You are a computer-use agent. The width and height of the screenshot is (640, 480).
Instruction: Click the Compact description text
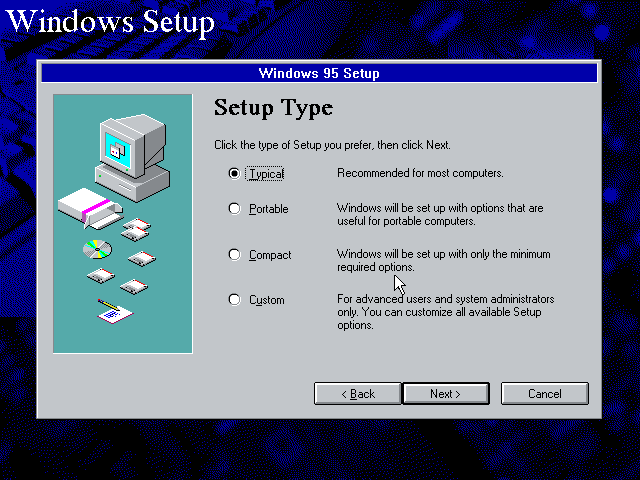point(444,260)
